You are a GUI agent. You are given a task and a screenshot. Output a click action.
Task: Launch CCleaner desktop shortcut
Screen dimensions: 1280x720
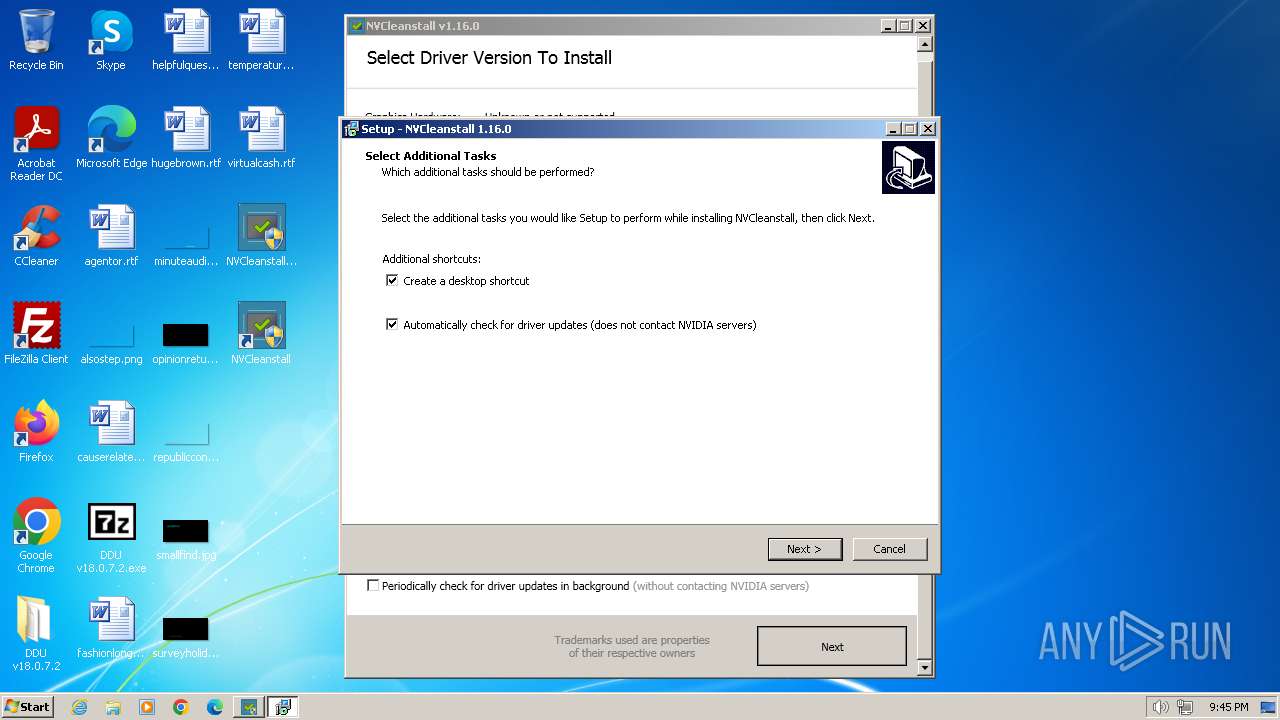[x=36, y=236]
